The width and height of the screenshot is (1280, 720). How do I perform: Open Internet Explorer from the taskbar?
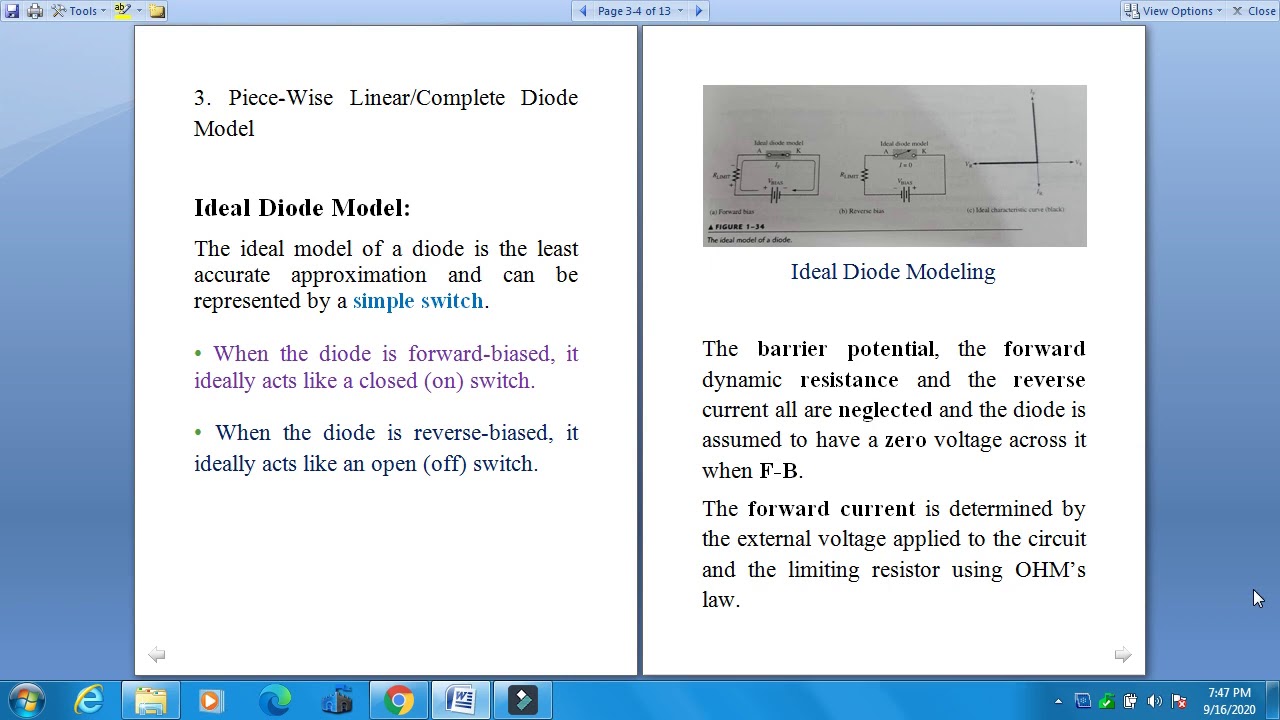pos(89,700)
